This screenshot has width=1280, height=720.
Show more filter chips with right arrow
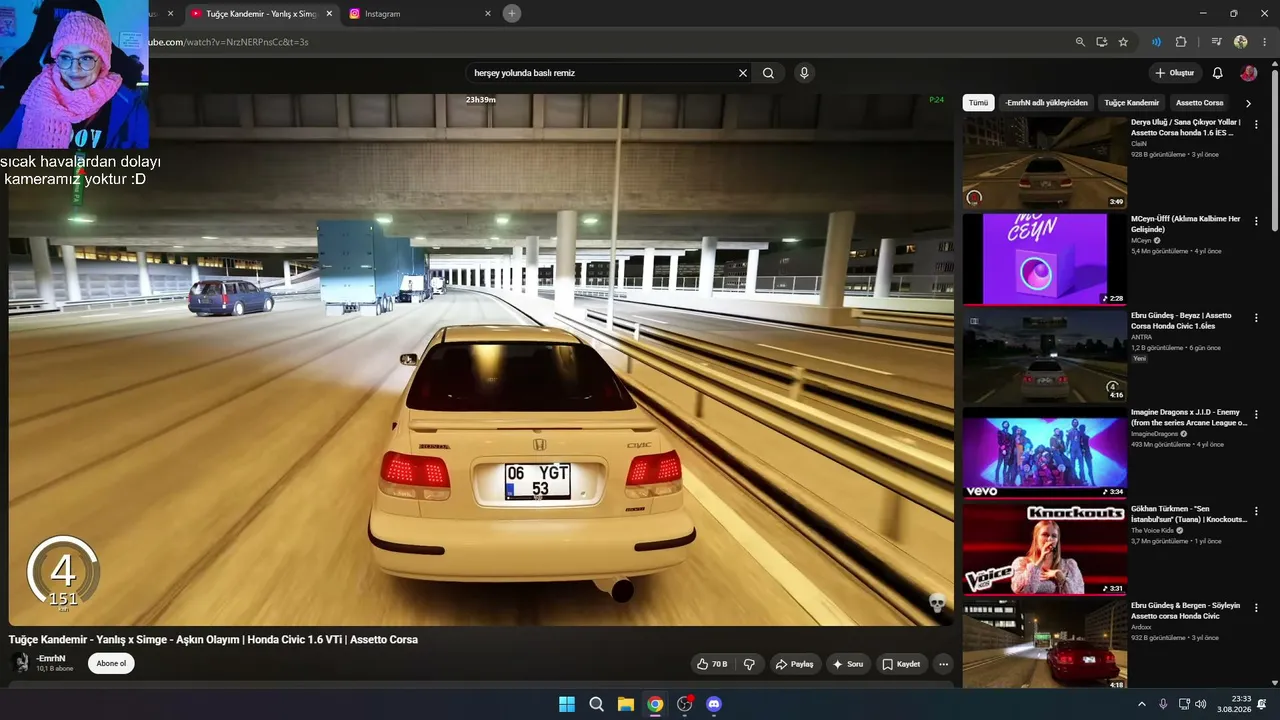1248,103
